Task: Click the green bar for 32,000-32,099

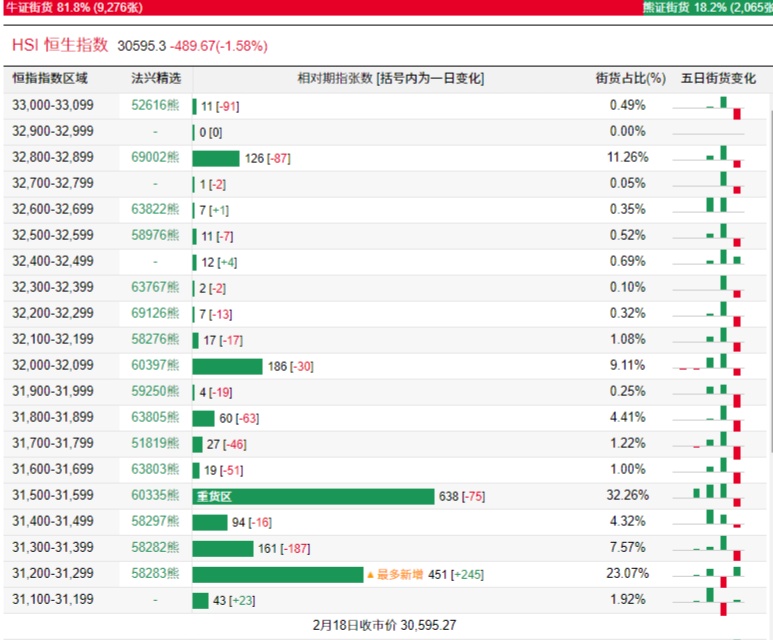Action: (227, 366)
